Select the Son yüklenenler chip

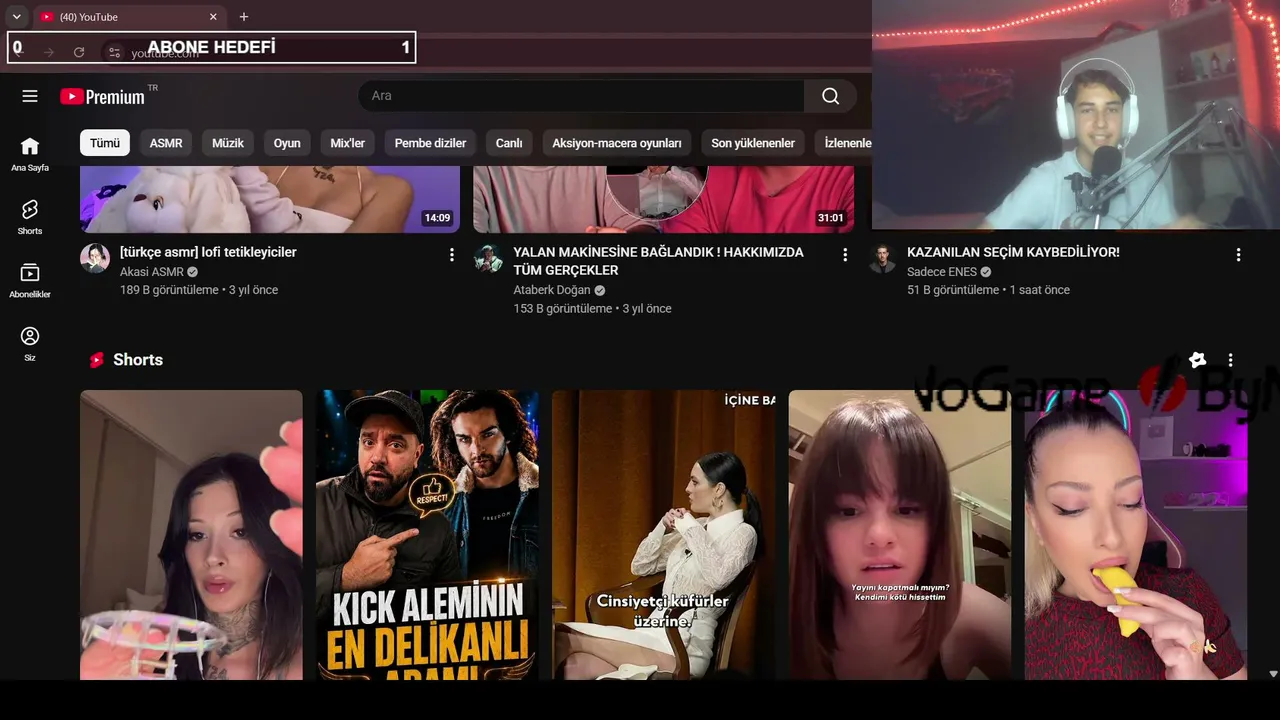[753, 143]
